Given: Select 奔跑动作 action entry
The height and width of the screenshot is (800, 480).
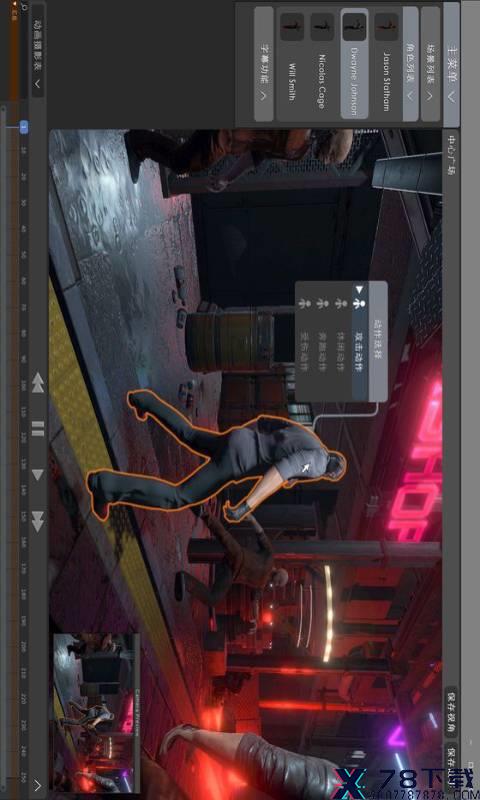Looking at the screenshot, I should (322, 352).
